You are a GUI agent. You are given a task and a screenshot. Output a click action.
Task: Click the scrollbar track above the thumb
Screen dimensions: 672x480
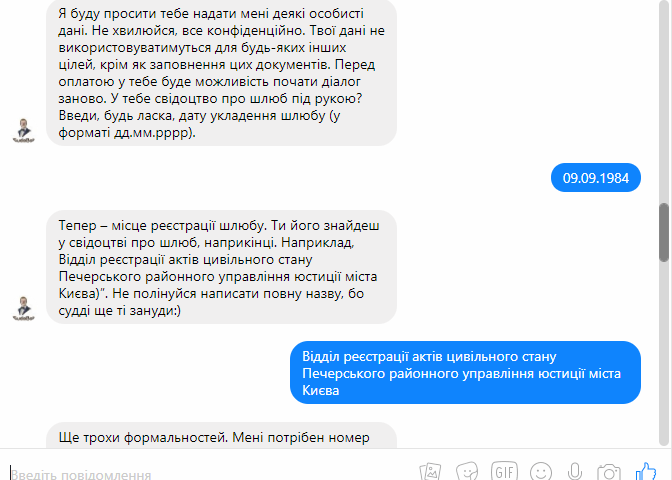(664, 103)
